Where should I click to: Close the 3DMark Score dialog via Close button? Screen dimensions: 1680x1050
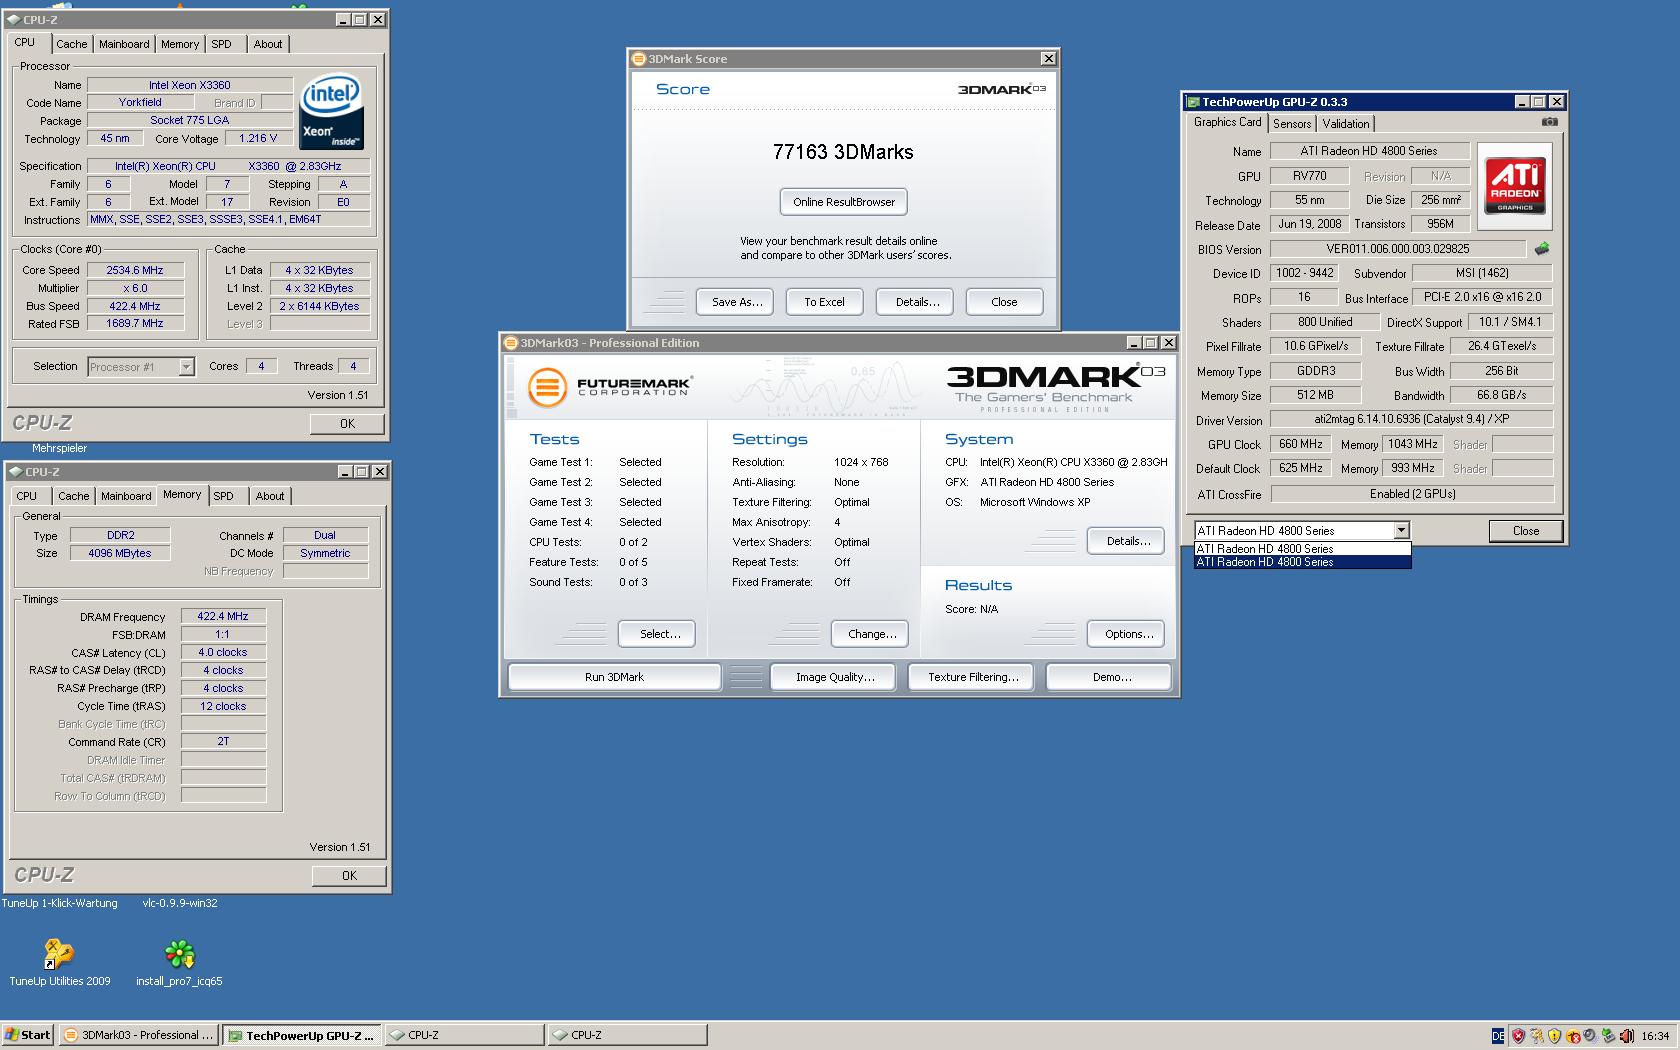tap(1004, 302)
